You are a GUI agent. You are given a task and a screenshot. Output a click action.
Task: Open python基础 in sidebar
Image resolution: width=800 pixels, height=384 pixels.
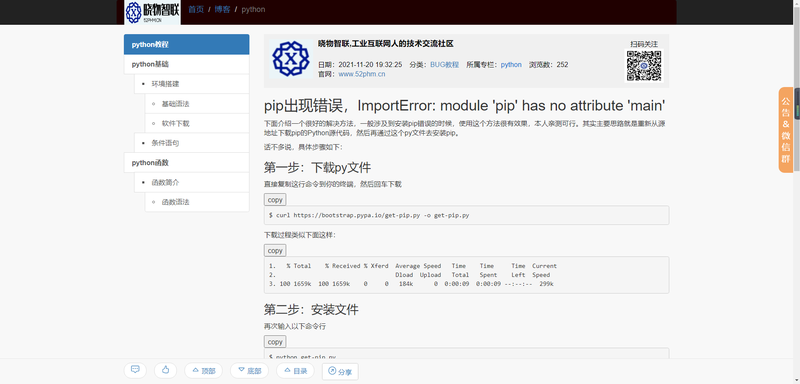pos(187,64)
